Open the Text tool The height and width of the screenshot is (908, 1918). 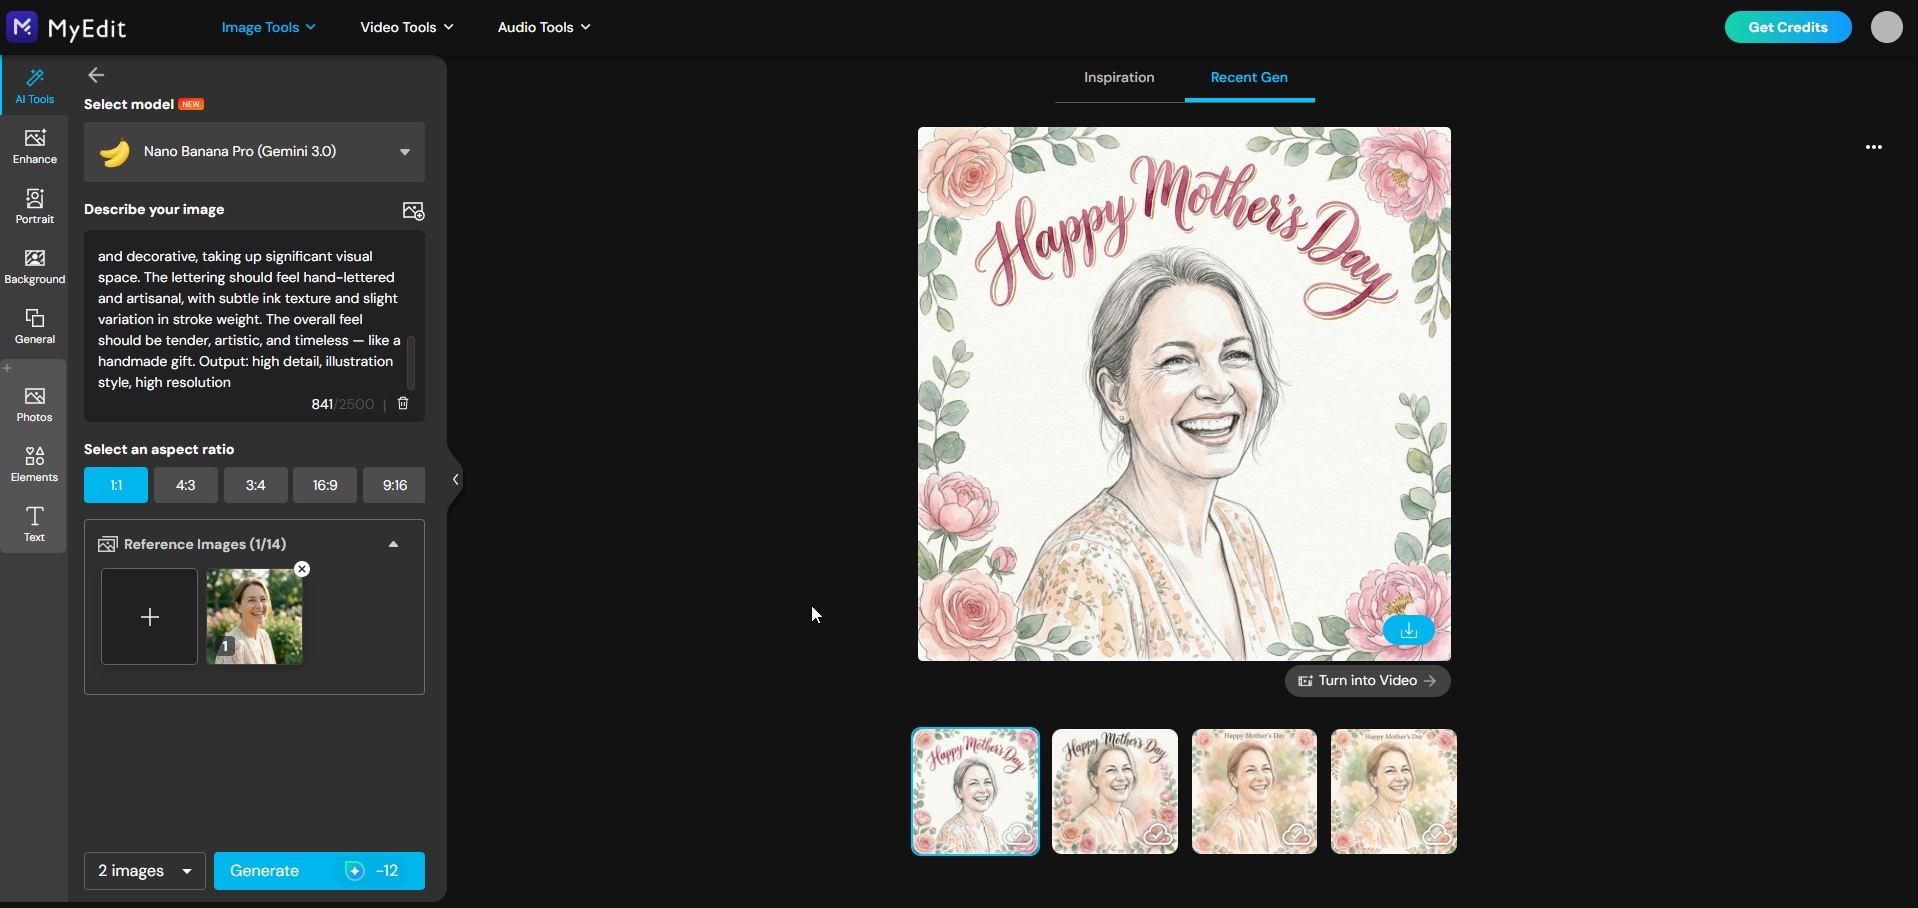[34, 522]
